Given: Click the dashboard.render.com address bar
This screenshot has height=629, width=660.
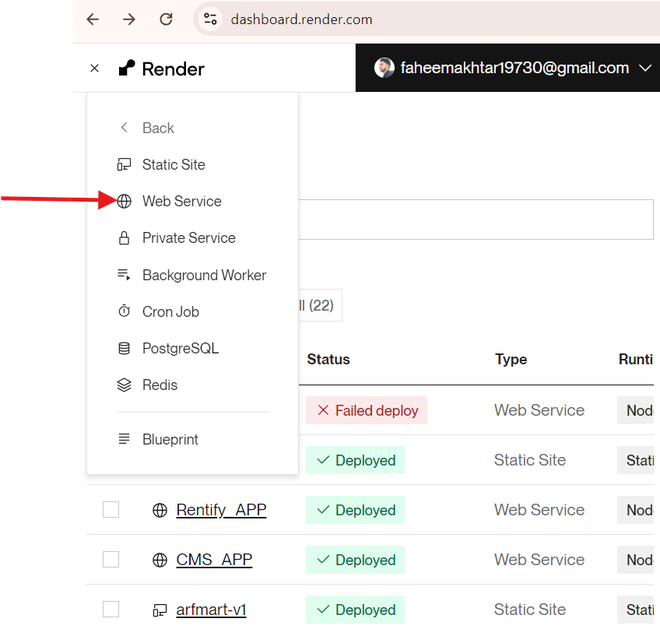Looking at the screenshot, I should click(426, 19).
